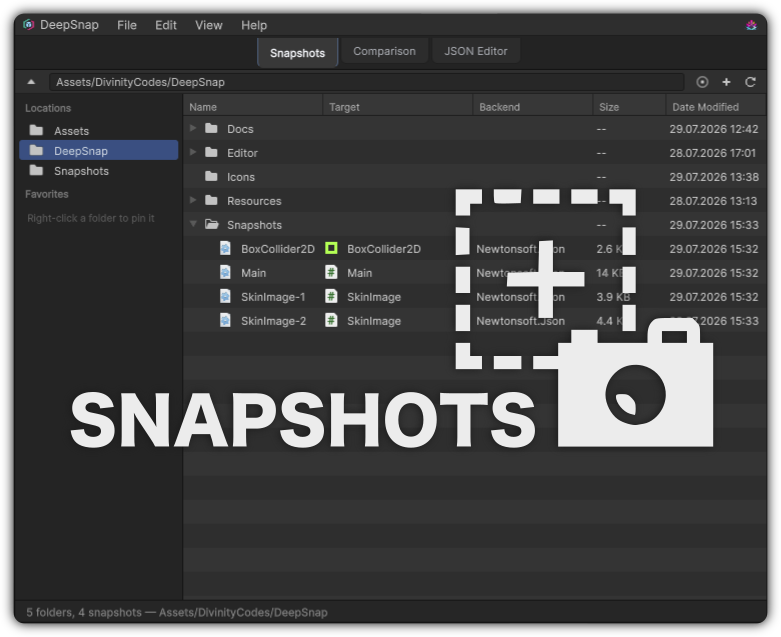Screen dimensions: 781x637
Task: Click the Main target name
Action: (360, 272)
